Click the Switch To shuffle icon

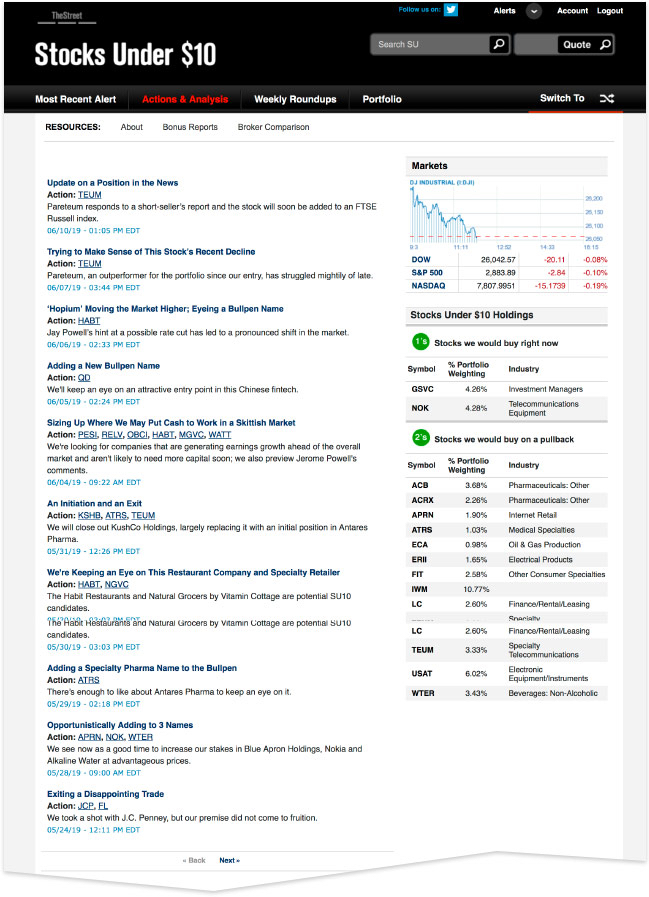tap(607, 98)
